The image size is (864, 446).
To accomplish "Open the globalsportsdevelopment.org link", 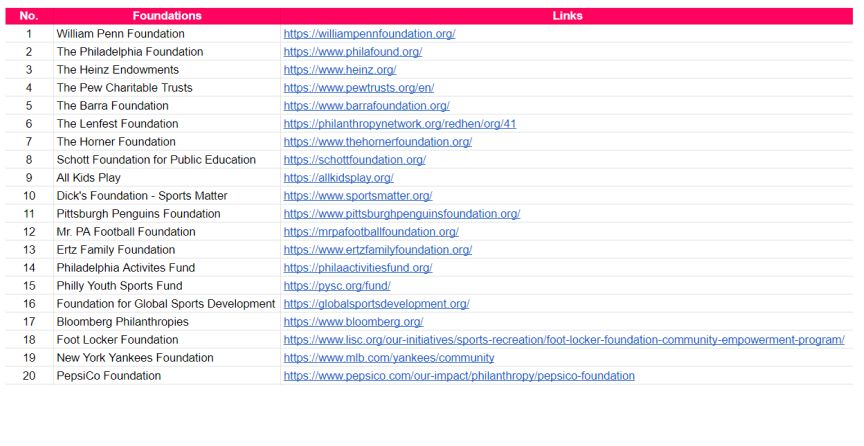I will pos(376,304).
